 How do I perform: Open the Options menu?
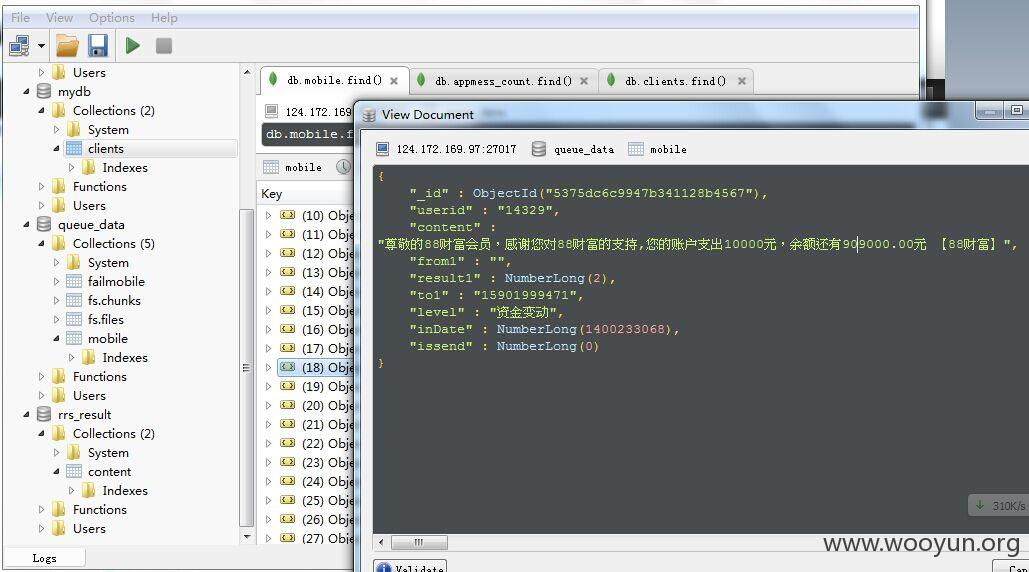tap(112, 18)
